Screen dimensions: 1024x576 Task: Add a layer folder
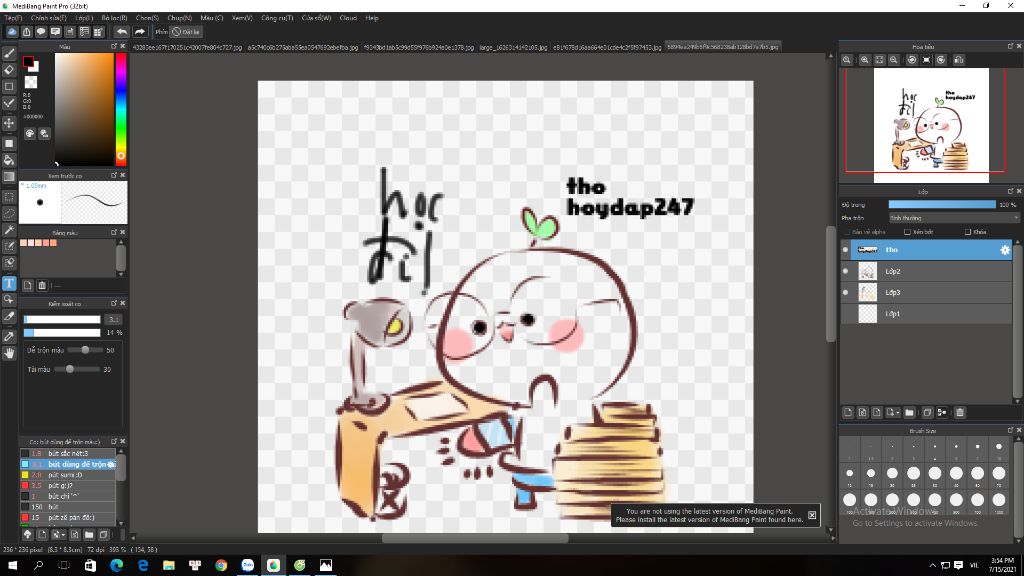(x=909, y=412)
